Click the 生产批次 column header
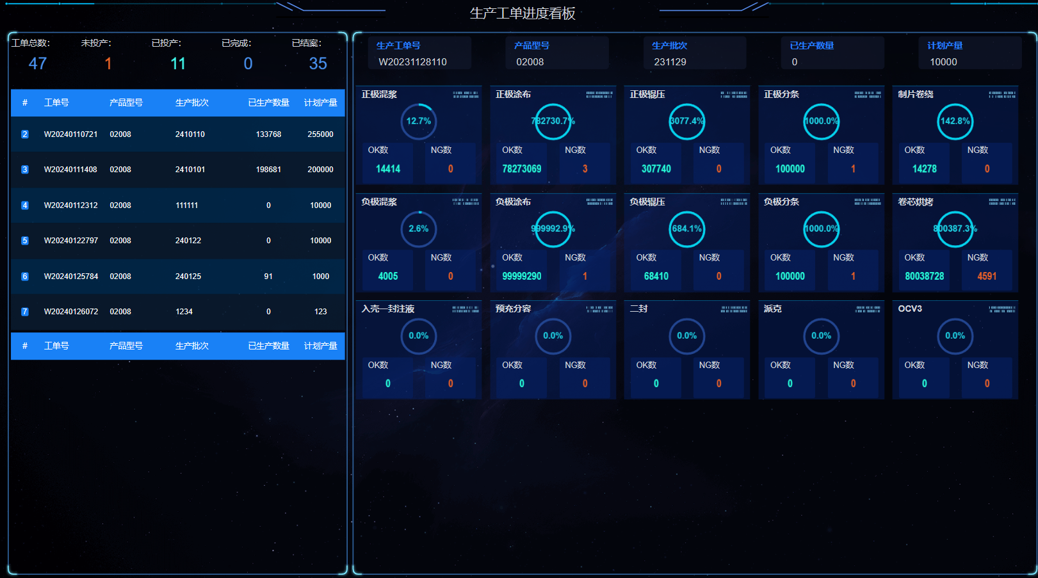Viewport: 1038px width, 578px height. pyautogui.click(x=192, y=103)
